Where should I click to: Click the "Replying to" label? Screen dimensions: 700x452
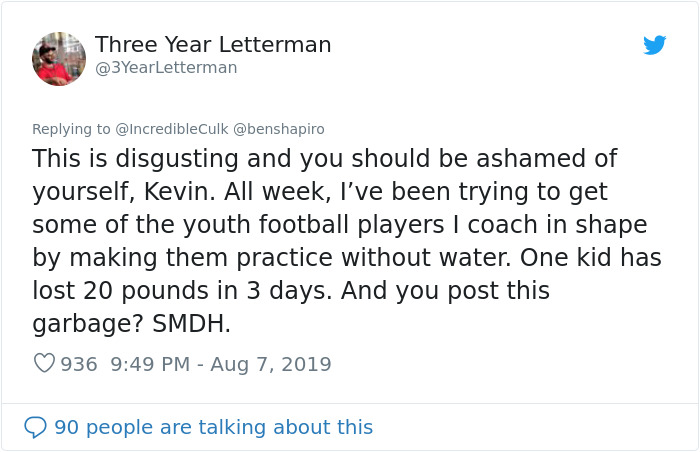click(72, 129)
